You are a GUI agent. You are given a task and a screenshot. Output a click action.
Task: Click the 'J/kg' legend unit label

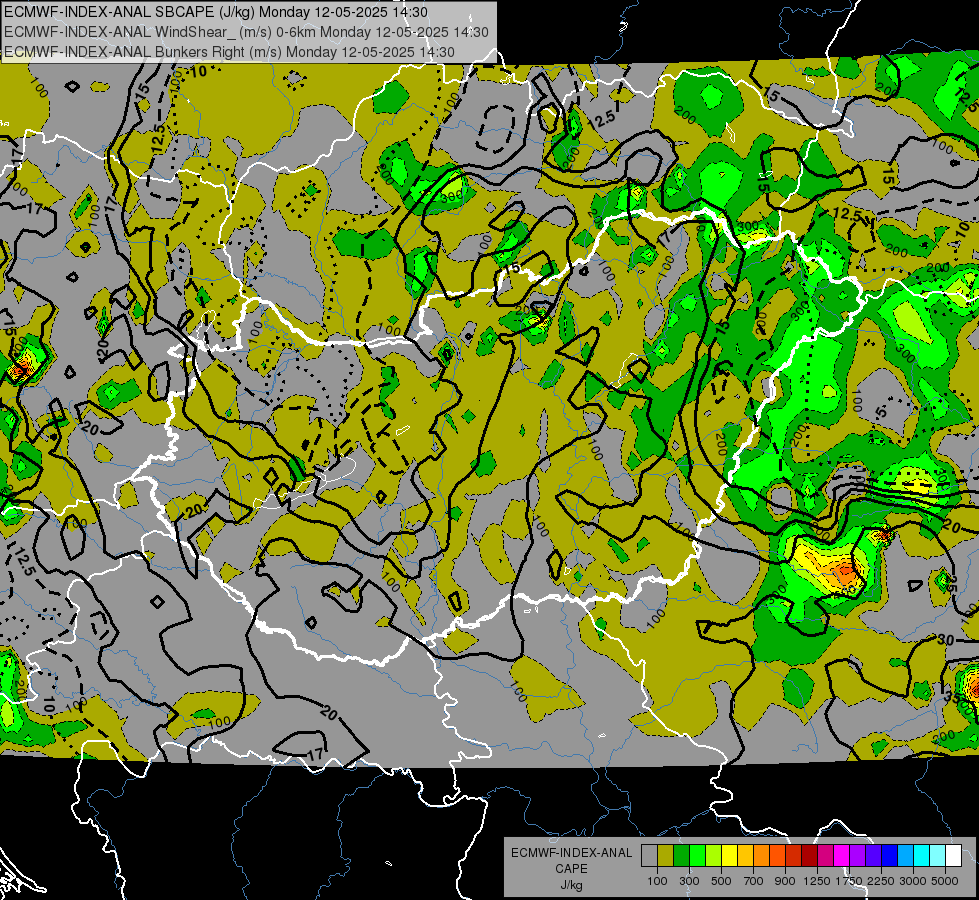pos(571,885)
